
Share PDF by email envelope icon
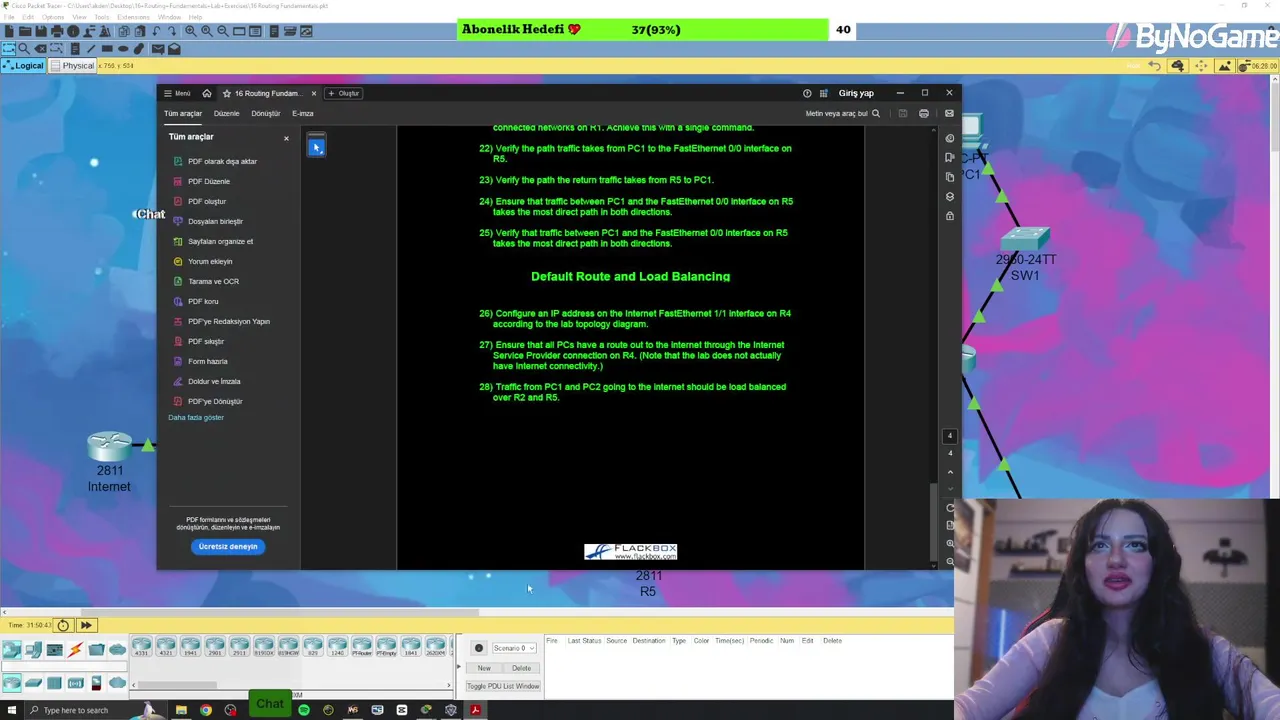coord(949,114)
